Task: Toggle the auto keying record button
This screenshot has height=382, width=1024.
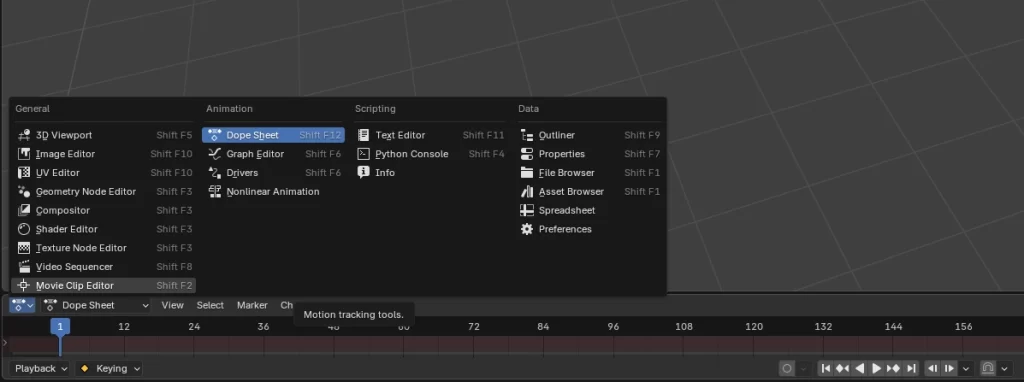Action: [x=788, y=368]
